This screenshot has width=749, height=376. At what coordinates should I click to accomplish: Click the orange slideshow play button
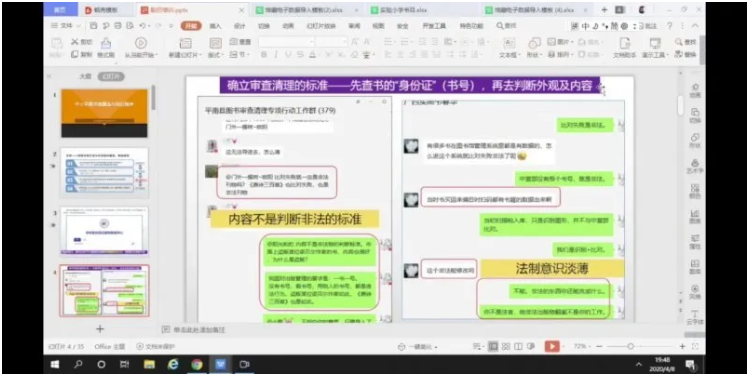[x=552, y=346]
